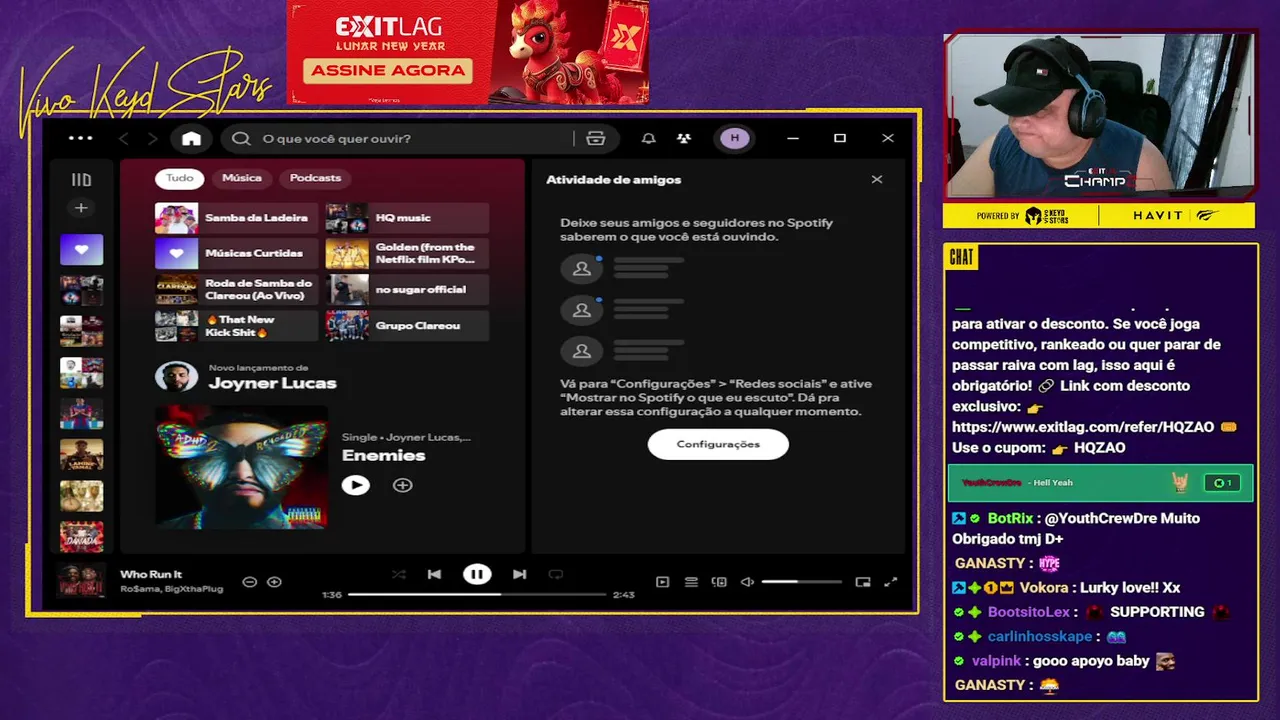The image size is (1280, 720).
Task: Open the Enemies single cover art
Action: [241, 465]
